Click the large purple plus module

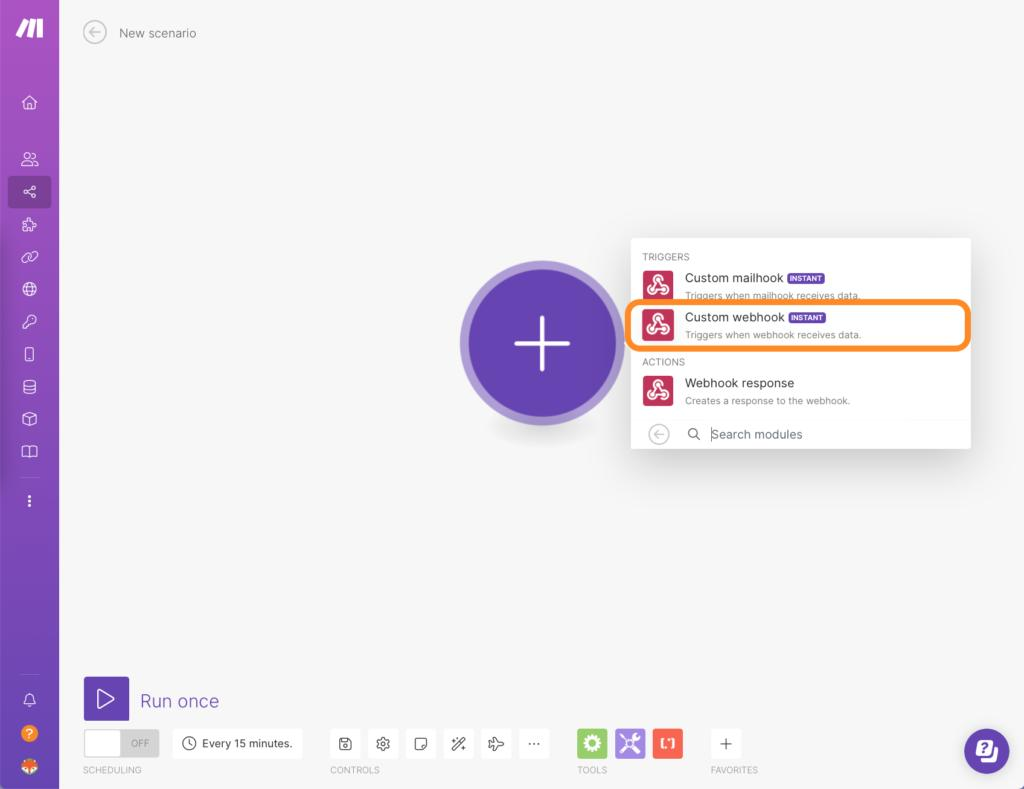click(x=541, y=343)
